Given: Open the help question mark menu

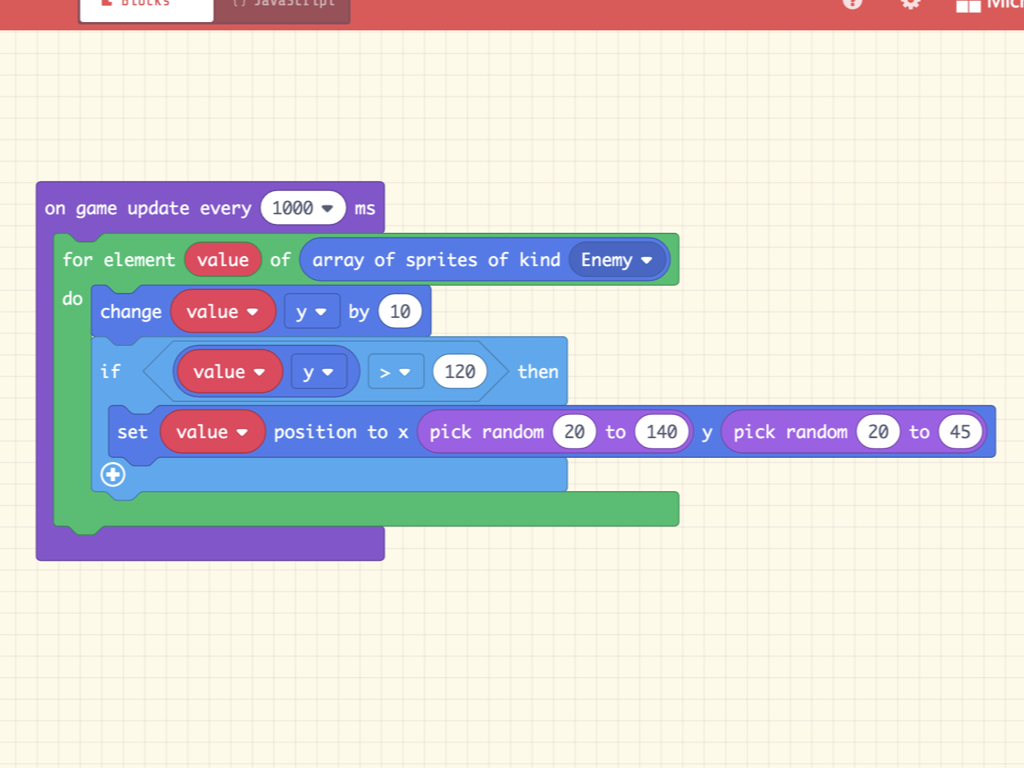Looking at the screenshot, I should click(852, 4).
